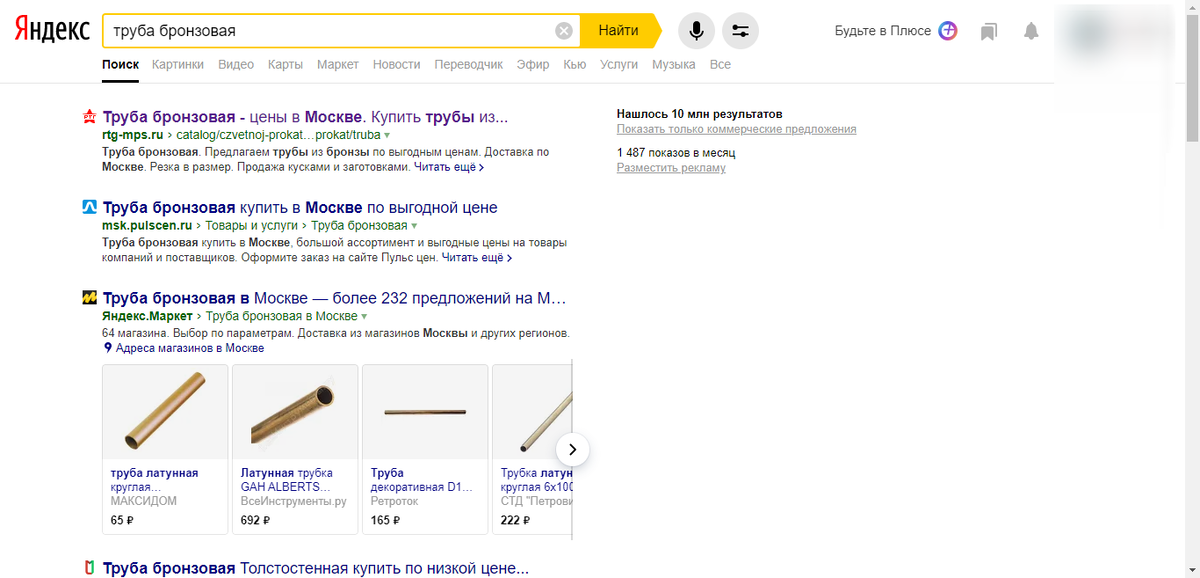Open the Музыка tab
Image resolution: width=1200 pixels, height=578 pixels.
pyautogui.click(x=673, y=64)
